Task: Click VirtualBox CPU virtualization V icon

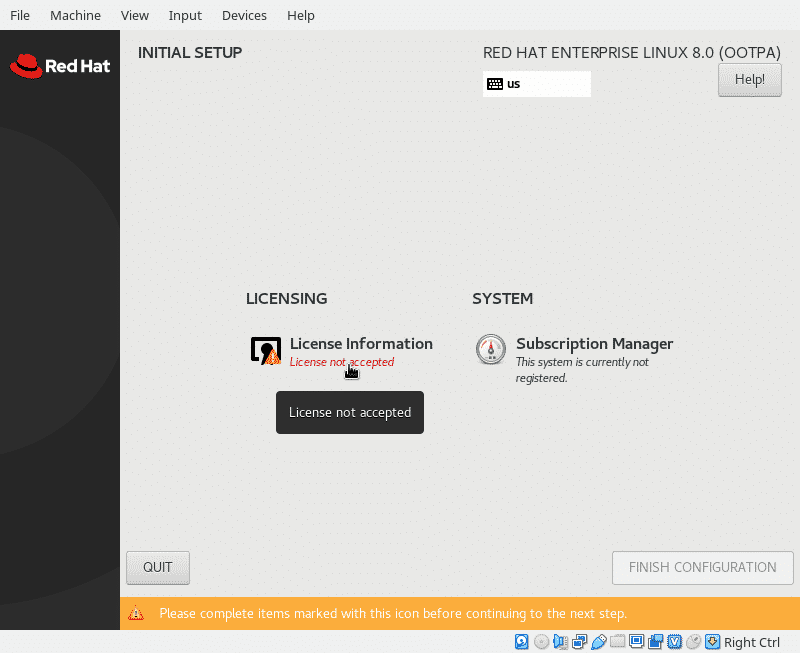Action: [674, 641]
